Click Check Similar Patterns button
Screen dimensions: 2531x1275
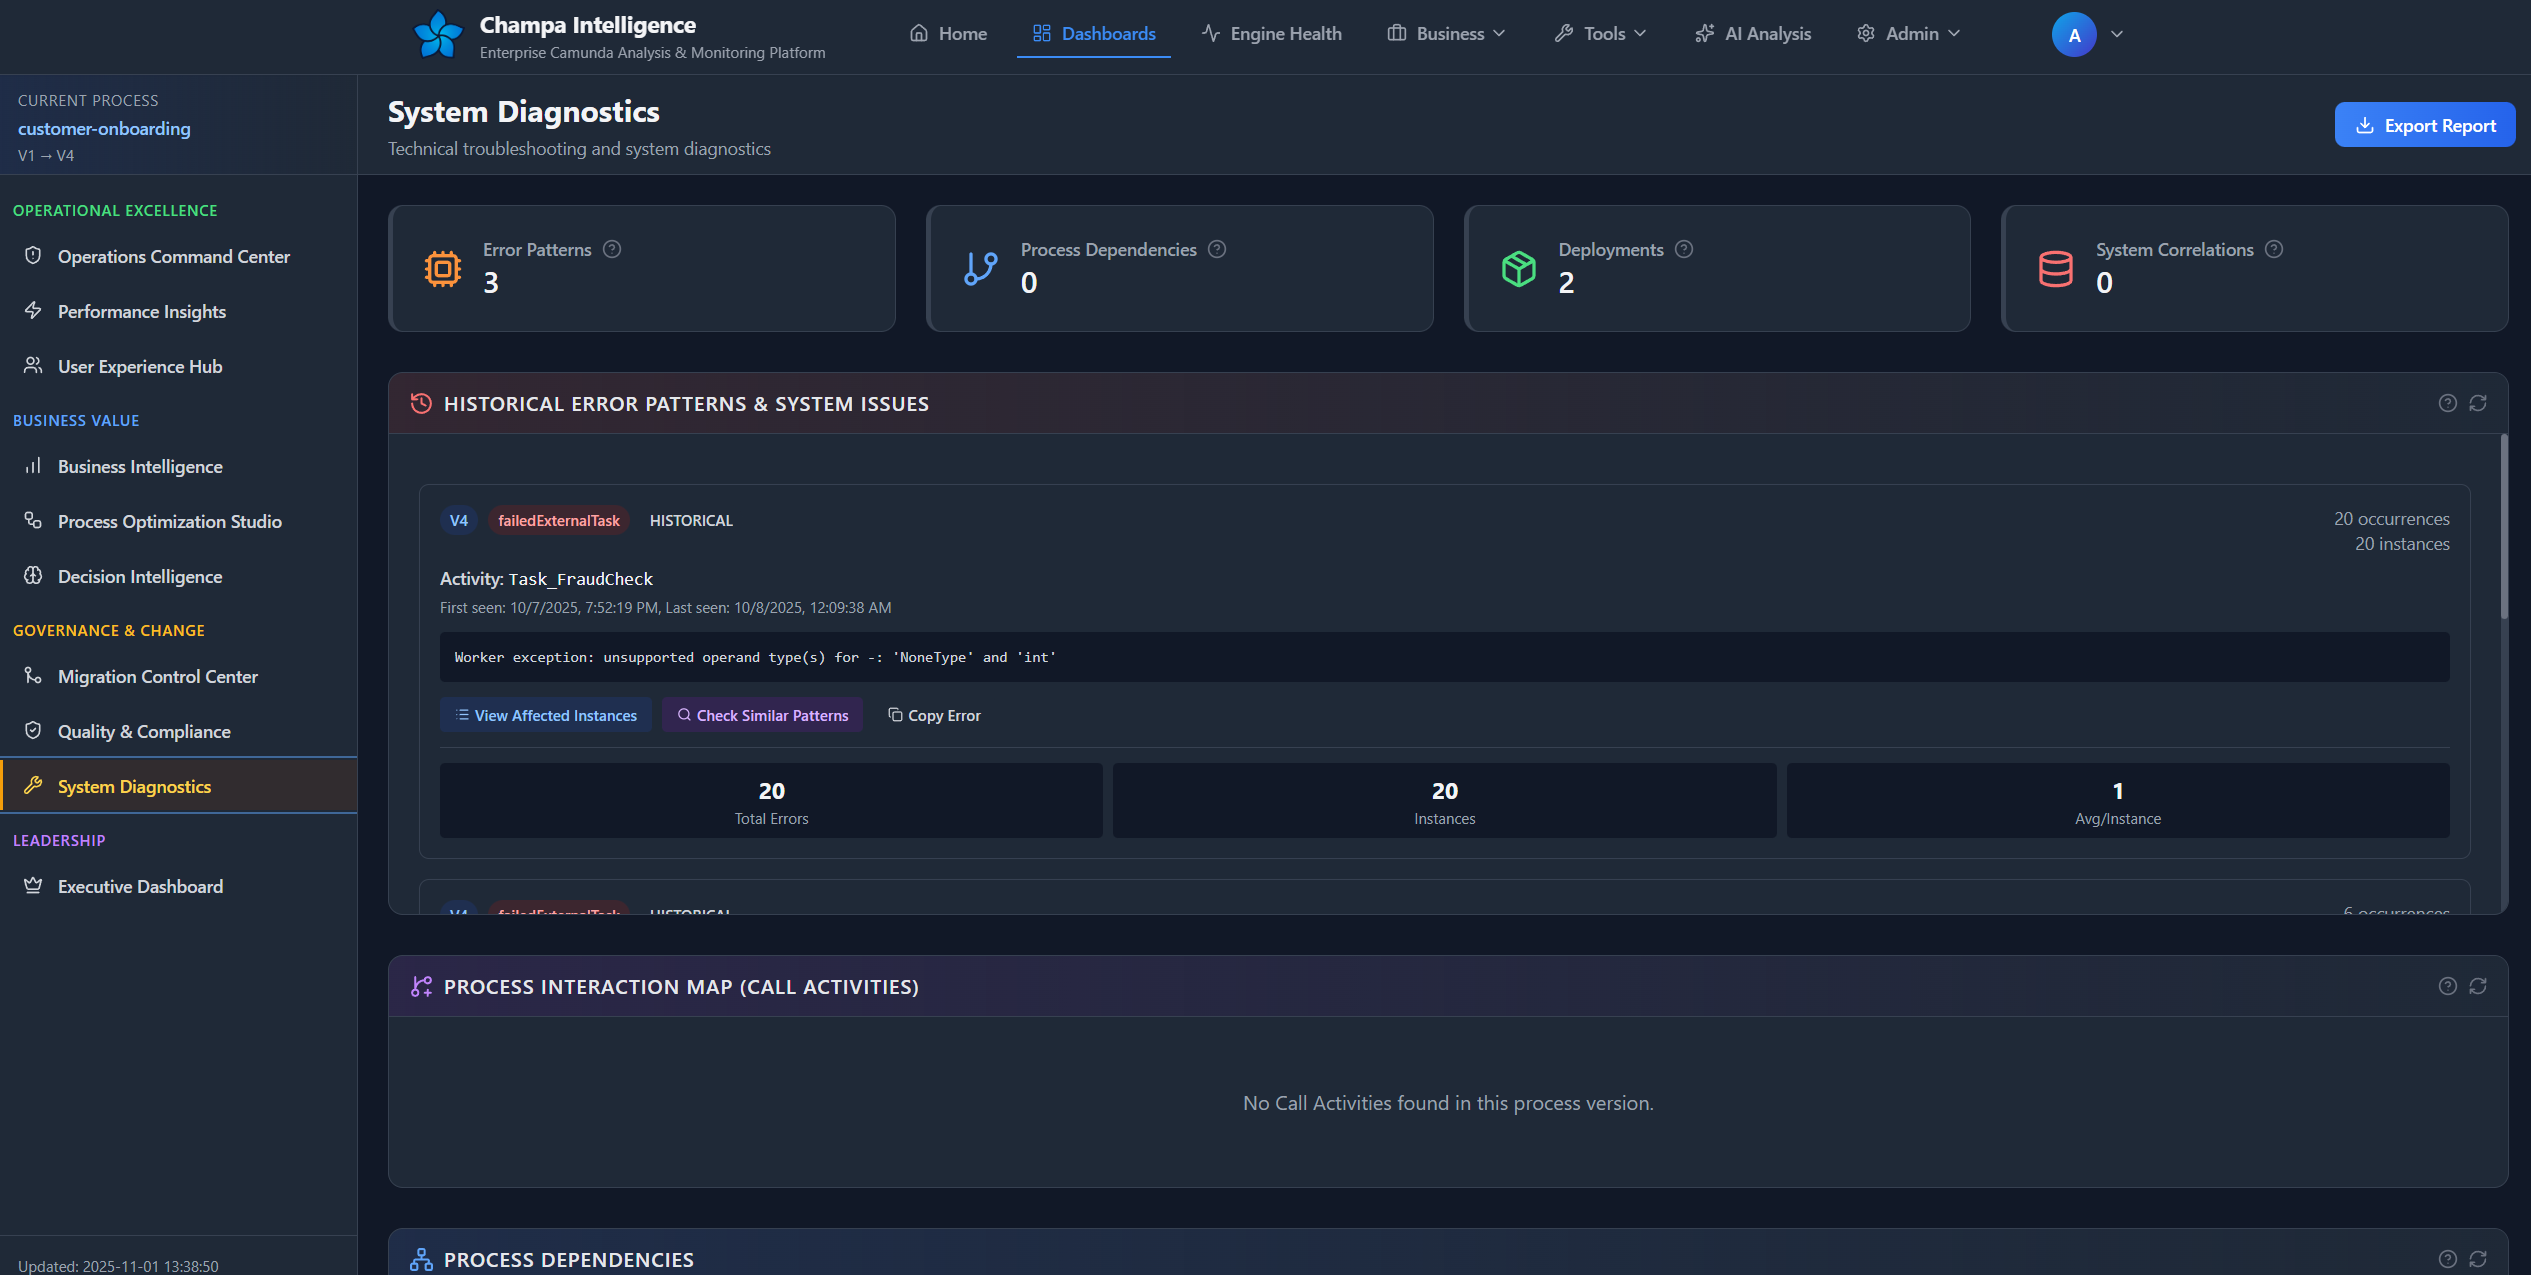pyautogui.click(x=762, y=715)
